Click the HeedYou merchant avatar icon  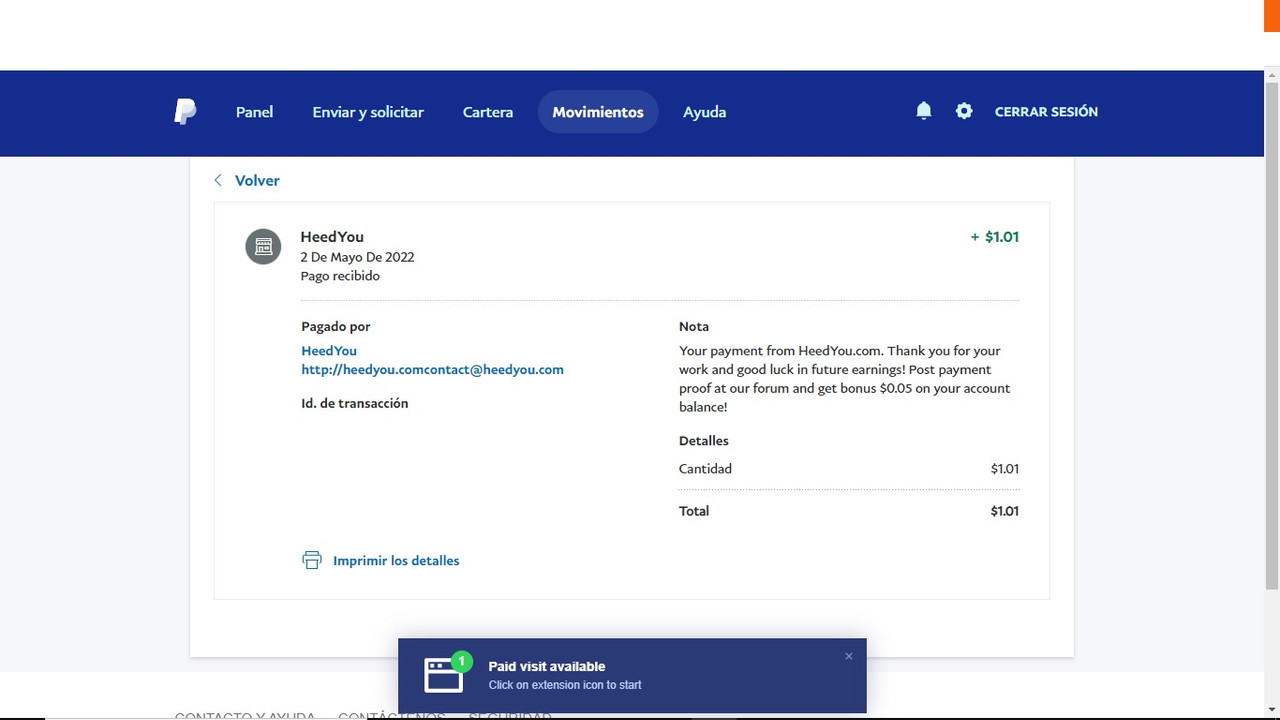coord(263,246)
